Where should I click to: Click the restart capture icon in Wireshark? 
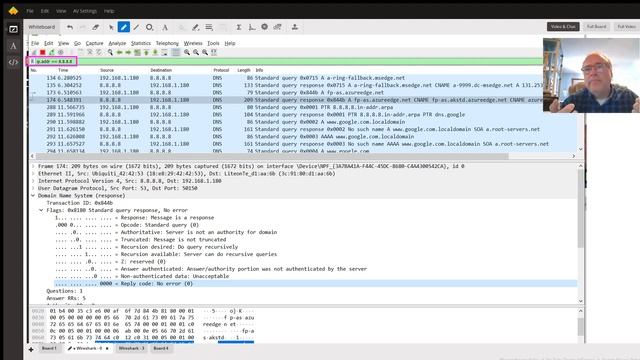coord(51,52)
